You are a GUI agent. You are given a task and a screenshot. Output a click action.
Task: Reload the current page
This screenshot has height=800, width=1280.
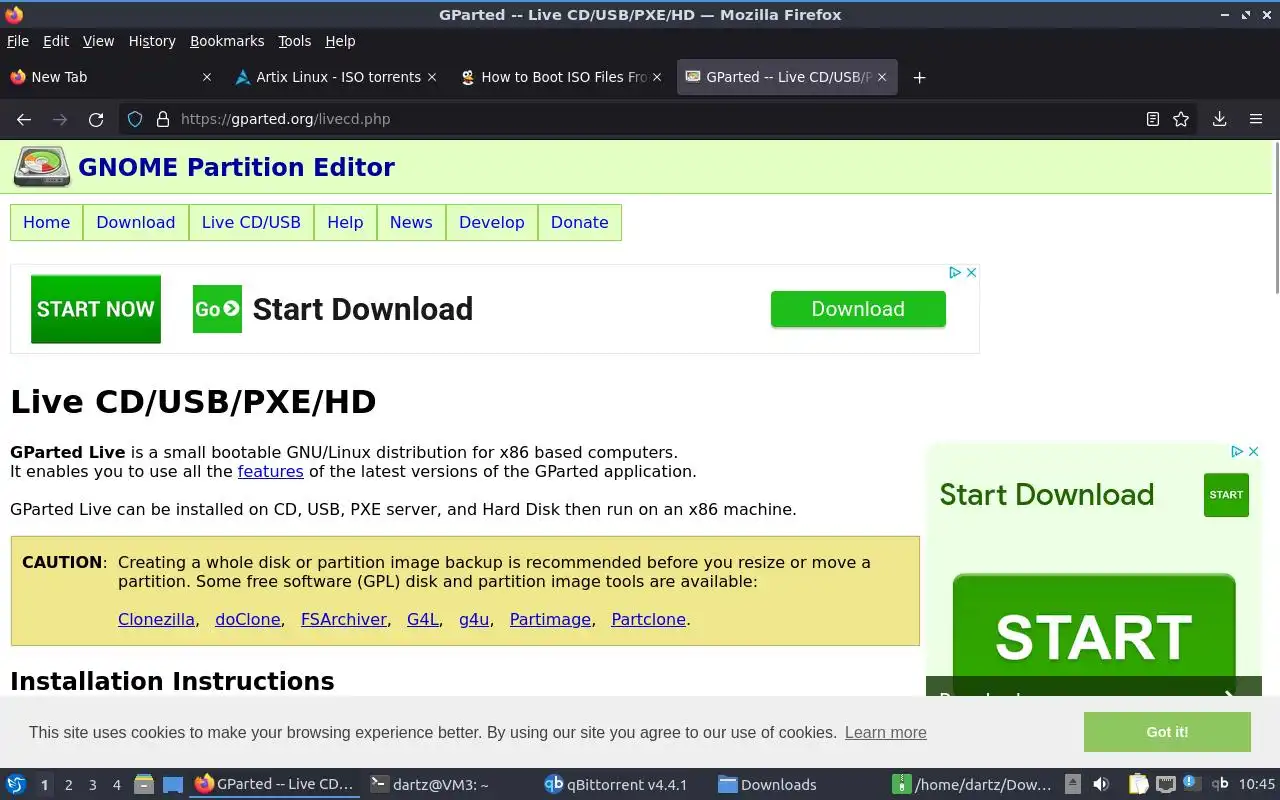[96, 119]
